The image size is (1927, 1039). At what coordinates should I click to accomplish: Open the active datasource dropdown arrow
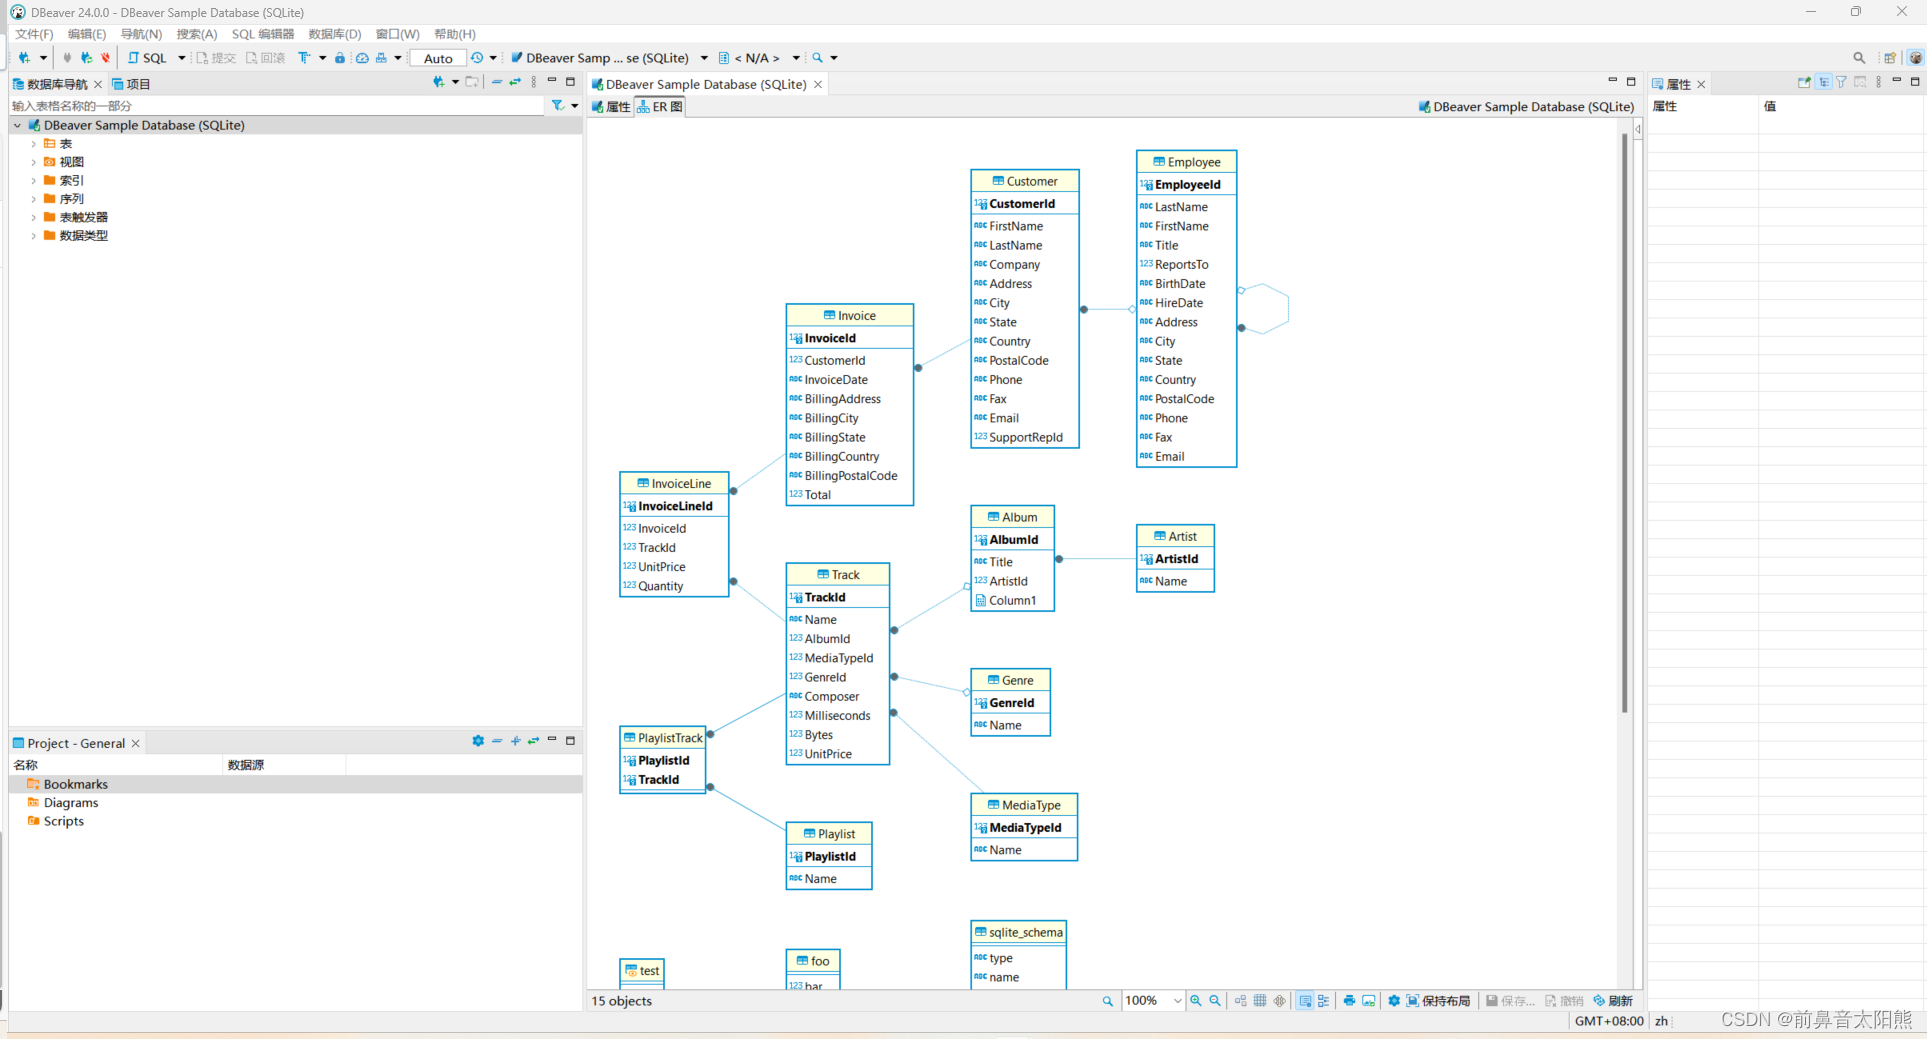(x=704, y=58)
